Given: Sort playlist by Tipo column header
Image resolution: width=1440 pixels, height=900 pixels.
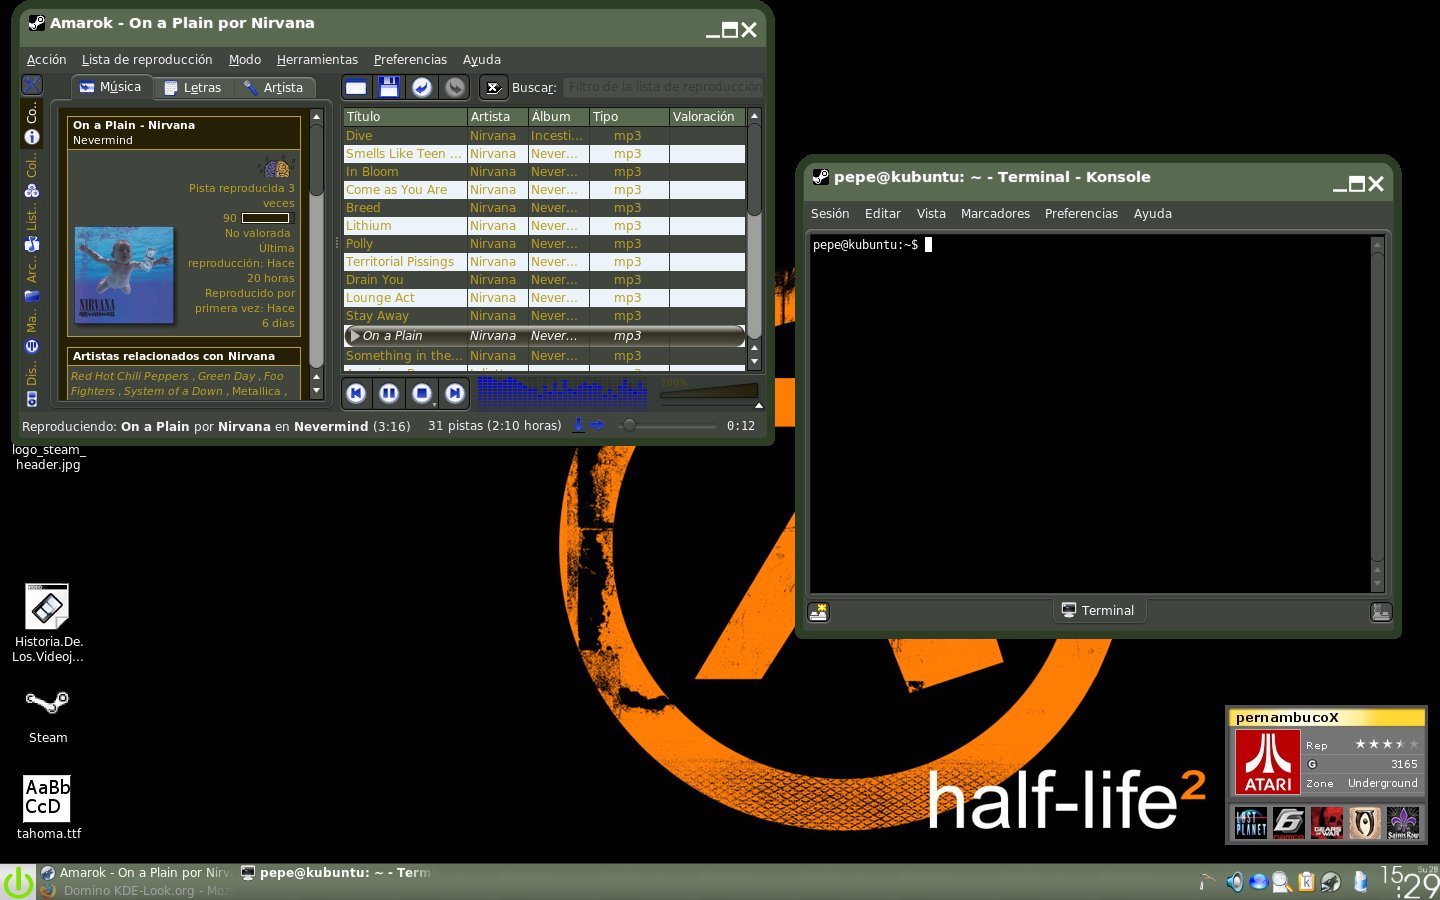Looking at the screenshot, I should 629,117.
